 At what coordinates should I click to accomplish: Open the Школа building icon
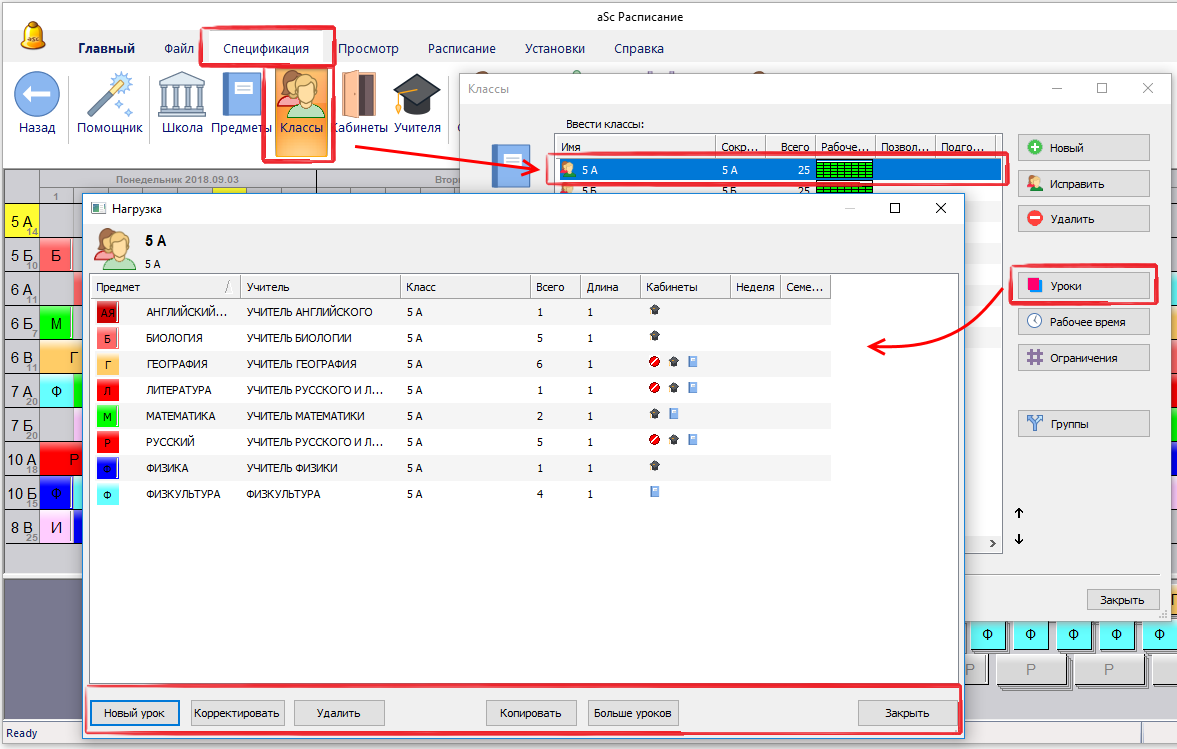click(182, 96)
